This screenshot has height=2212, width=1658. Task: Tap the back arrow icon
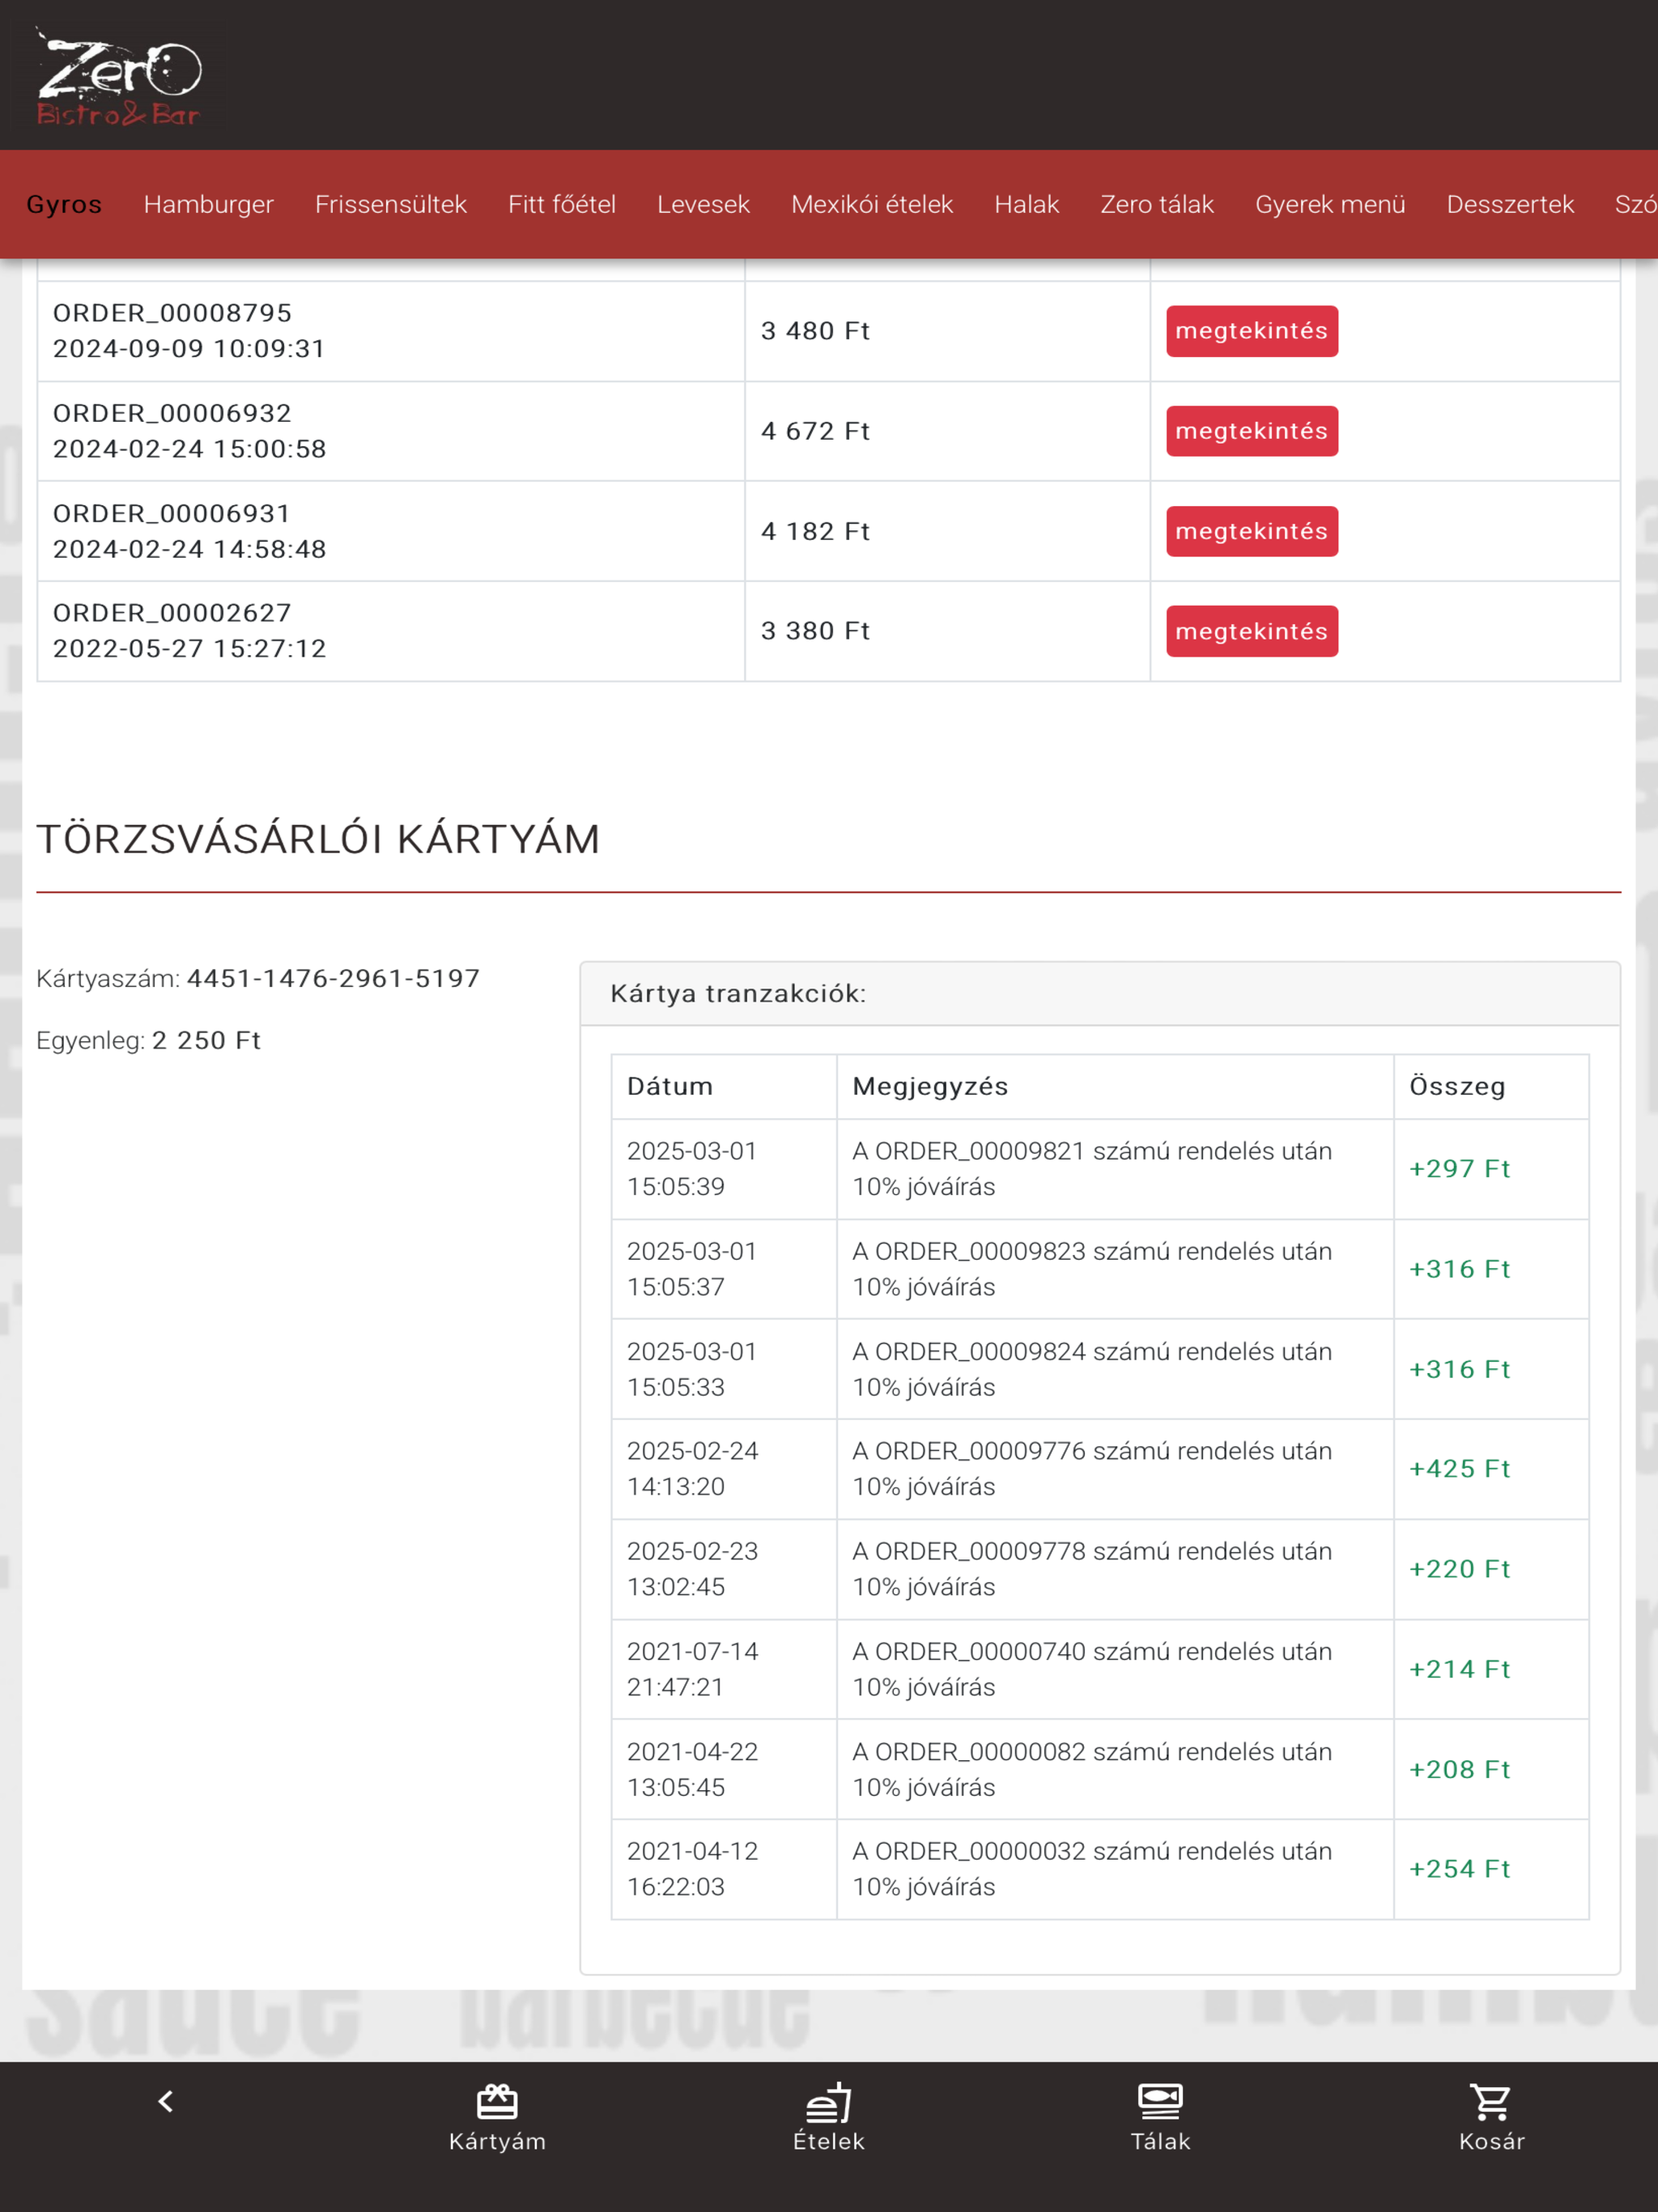coord(166,2101)
